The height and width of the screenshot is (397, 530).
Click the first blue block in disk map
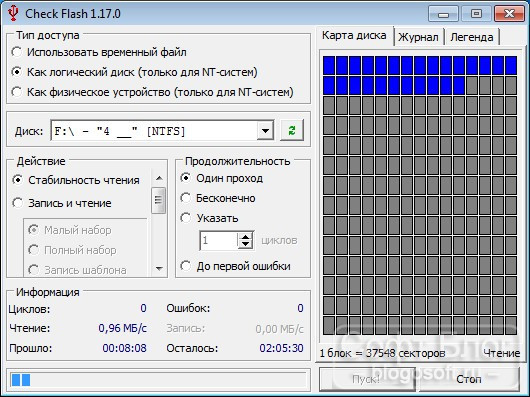[329, 65]
